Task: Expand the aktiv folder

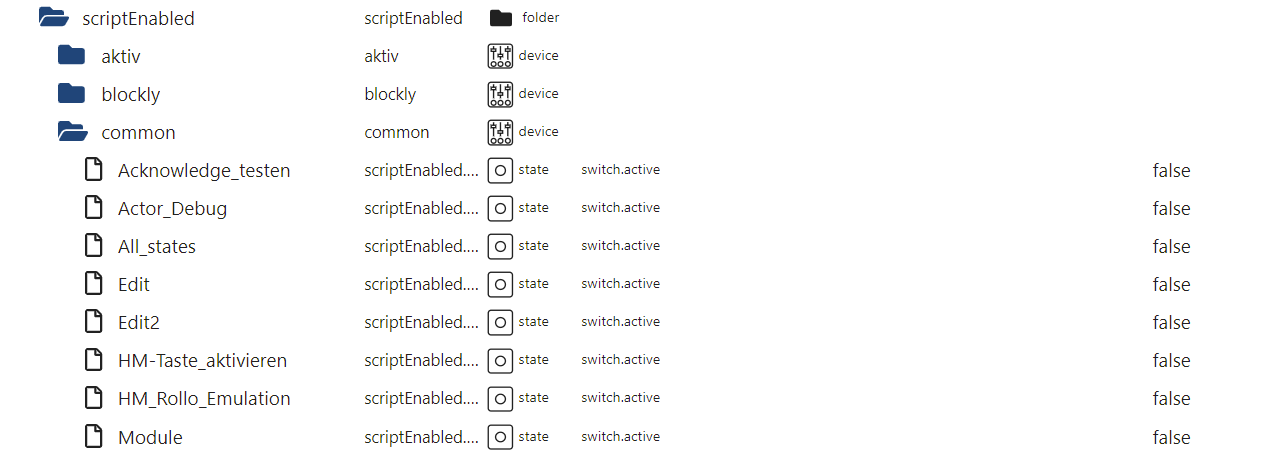Action: pyautogui.click(x=72, y=55)
